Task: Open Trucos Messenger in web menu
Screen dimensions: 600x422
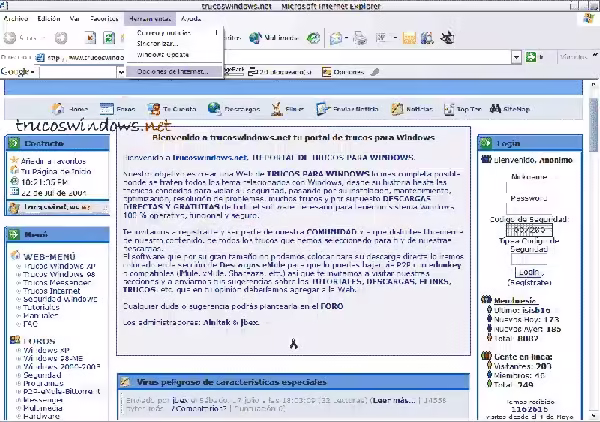Action: 57,283
